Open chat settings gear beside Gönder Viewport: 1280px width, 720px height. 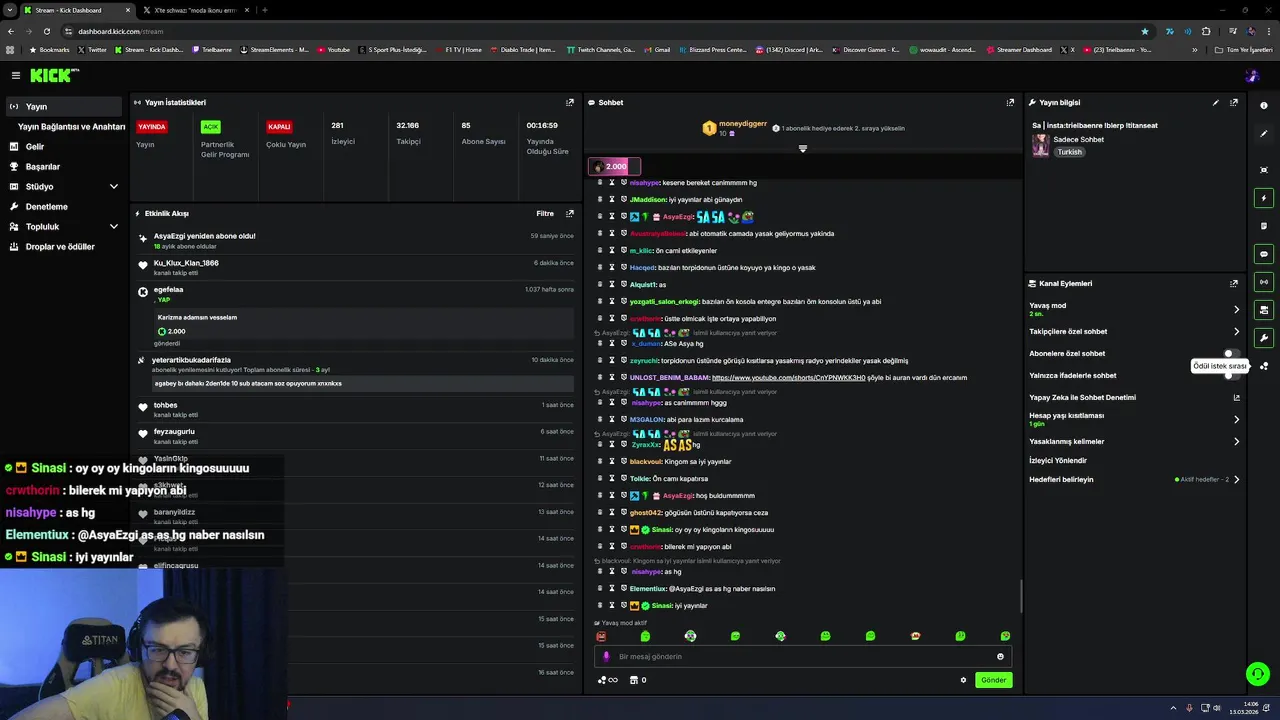pos(963,680)
